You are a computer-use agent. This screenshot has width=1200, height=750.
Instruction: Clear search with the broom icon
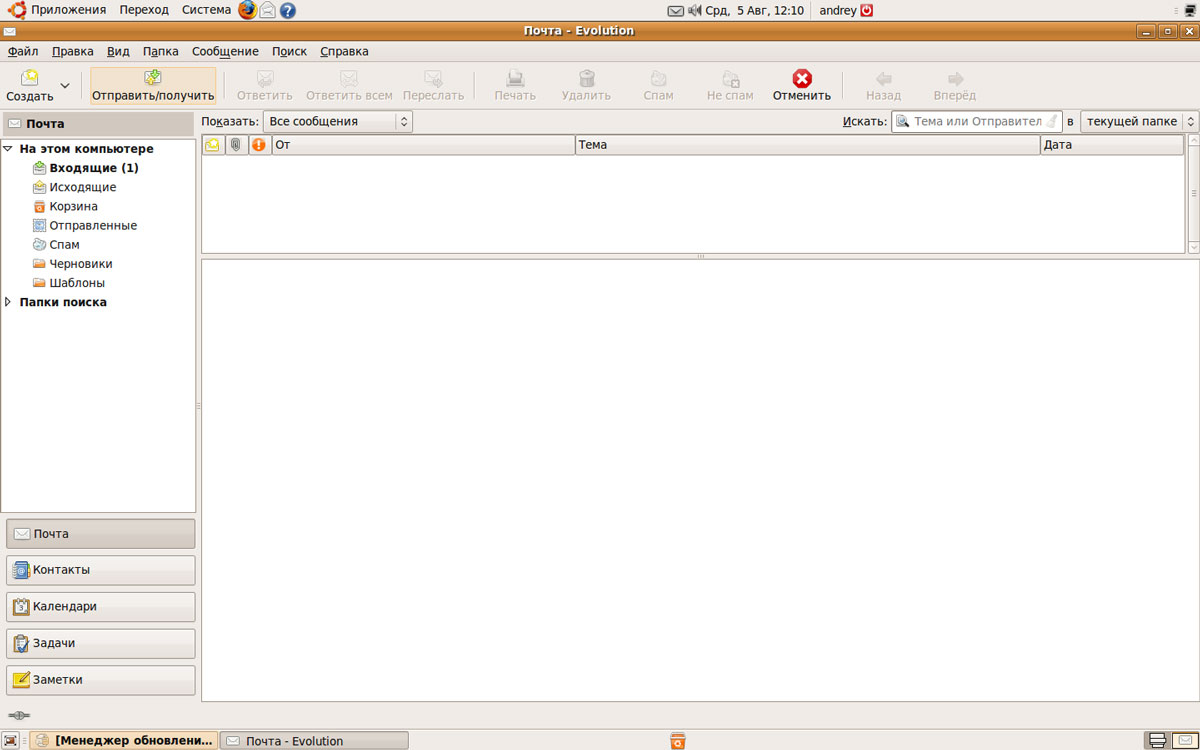click(x=1051, y=121)
